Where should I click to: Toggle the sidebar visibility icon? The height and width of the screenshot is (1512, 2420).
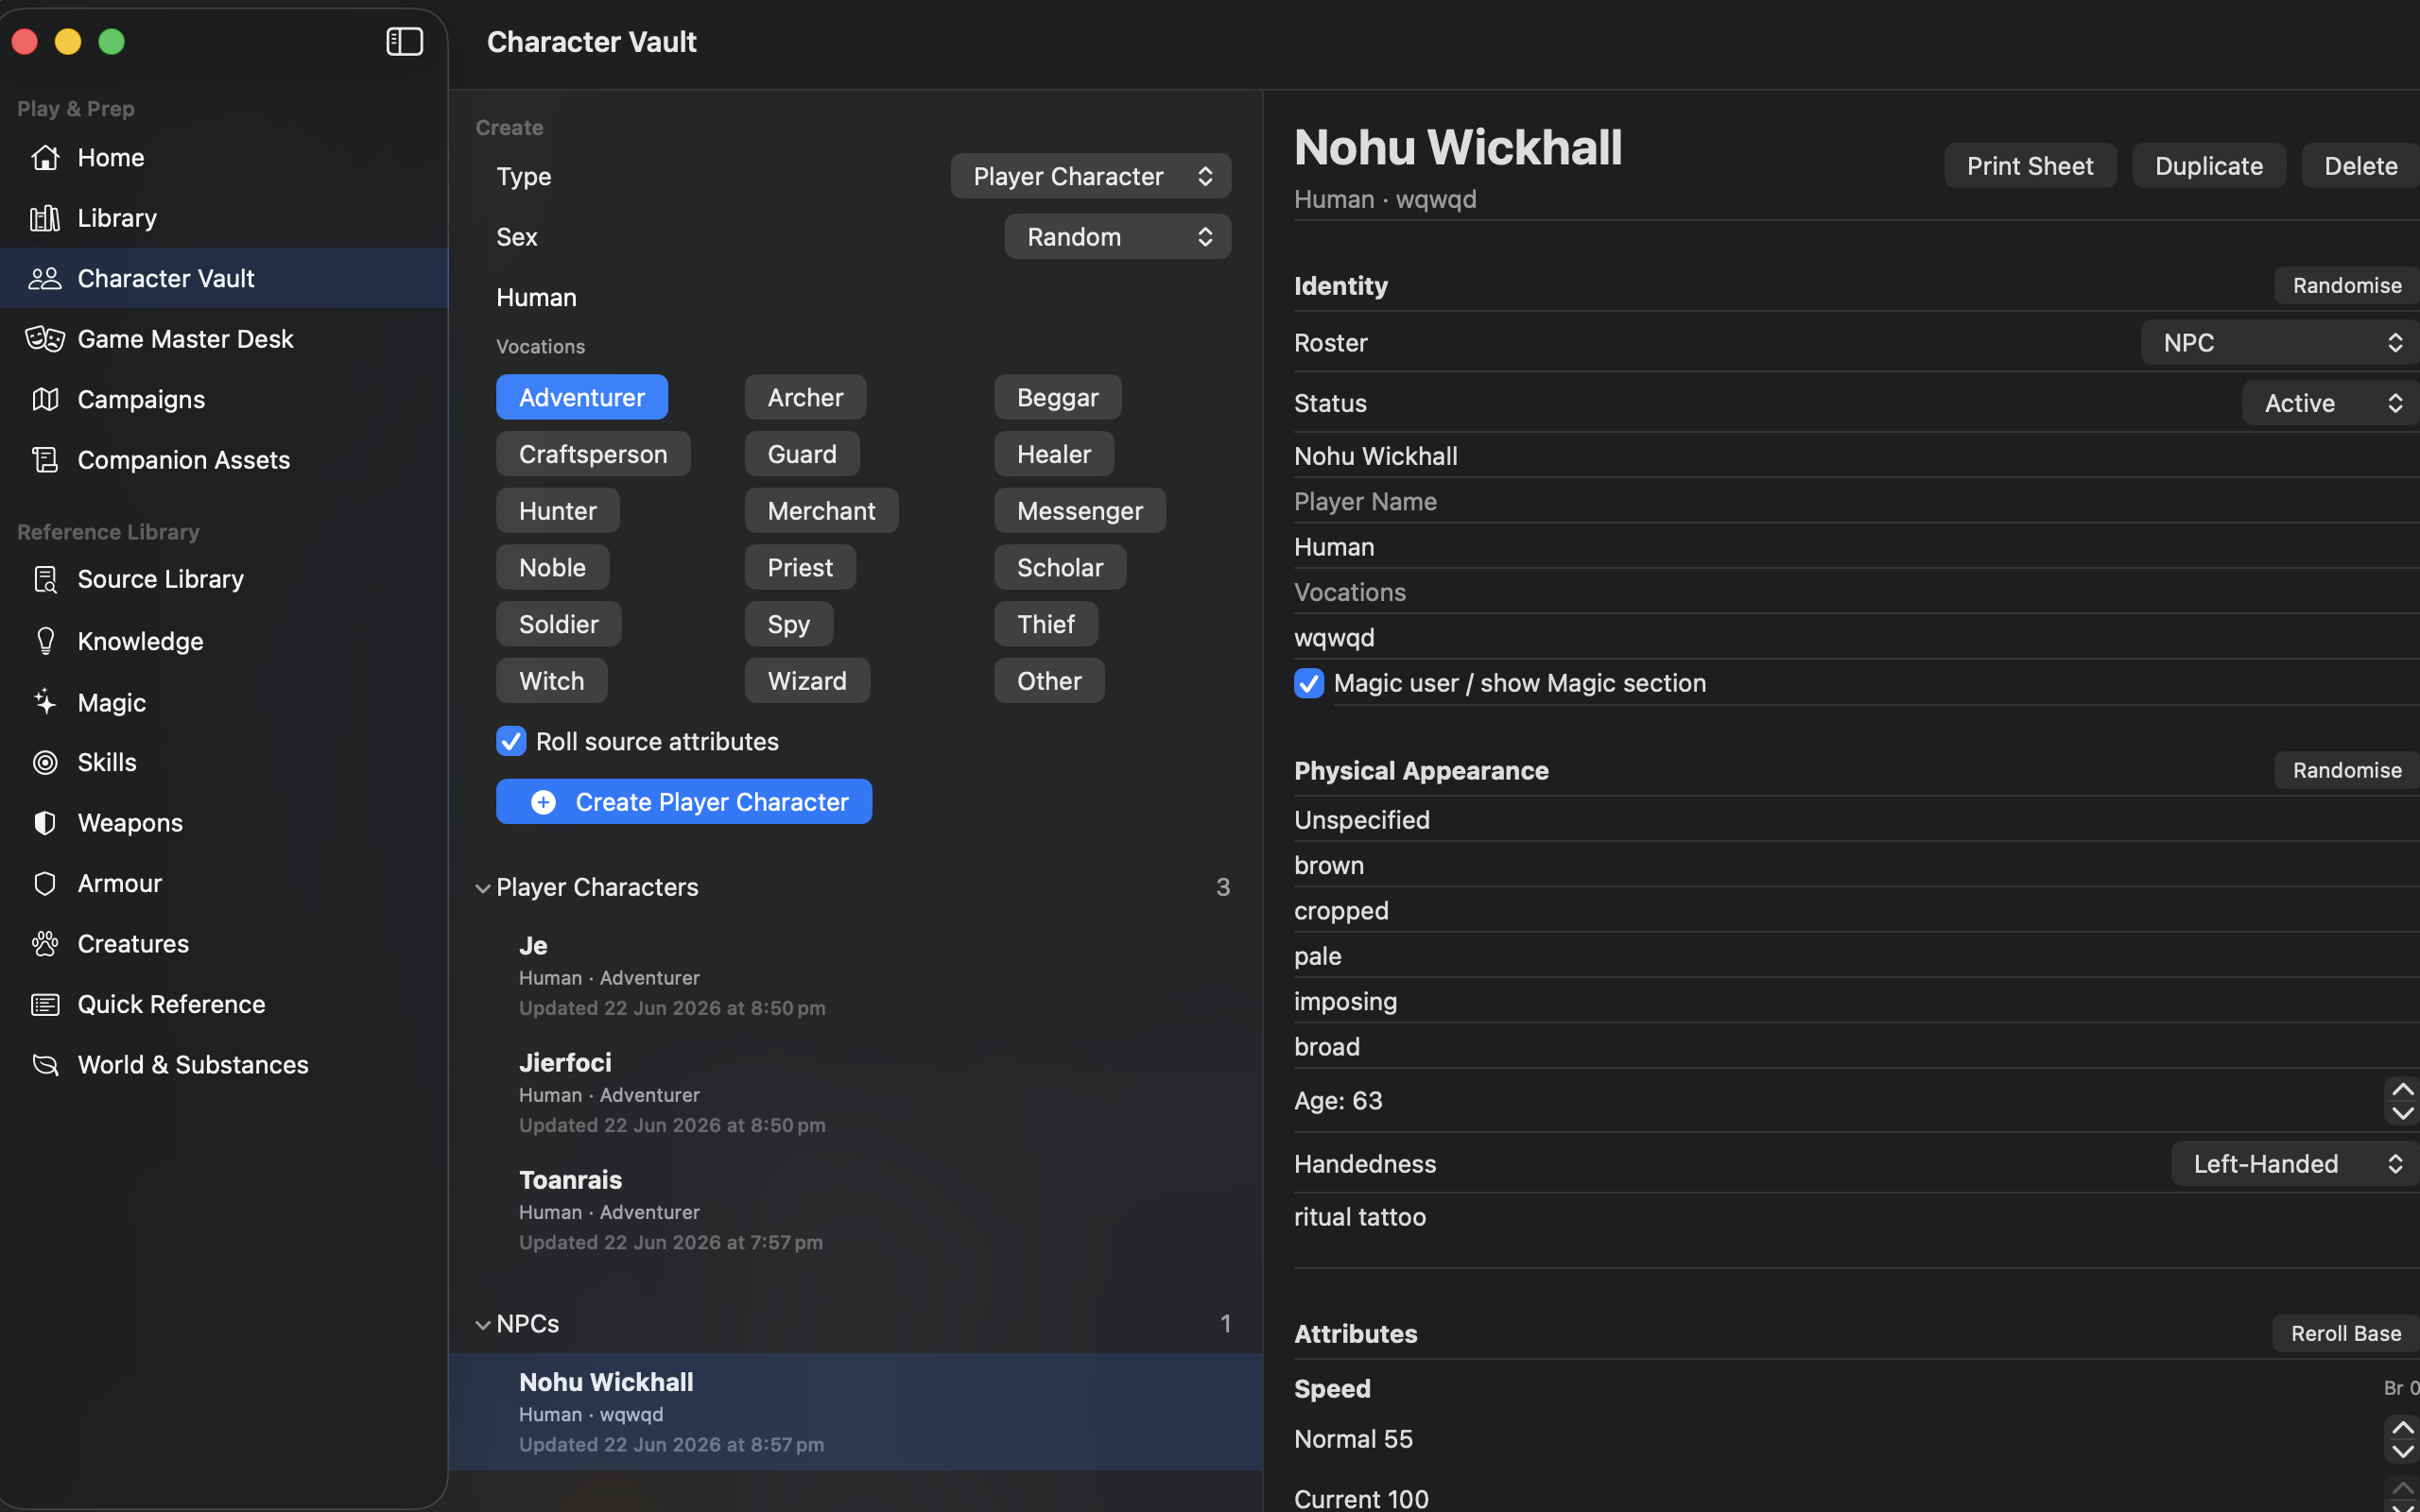click(x=404, y=41)
